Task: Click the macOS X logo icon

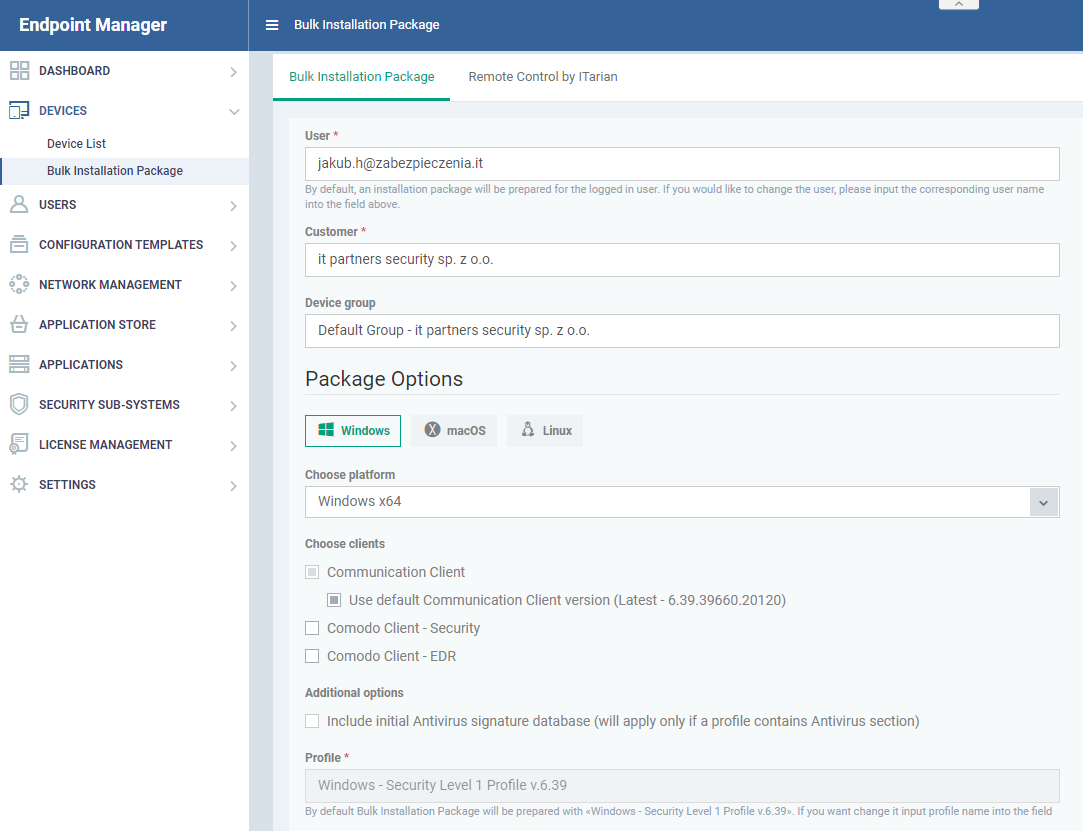Action: pos(432,430)
